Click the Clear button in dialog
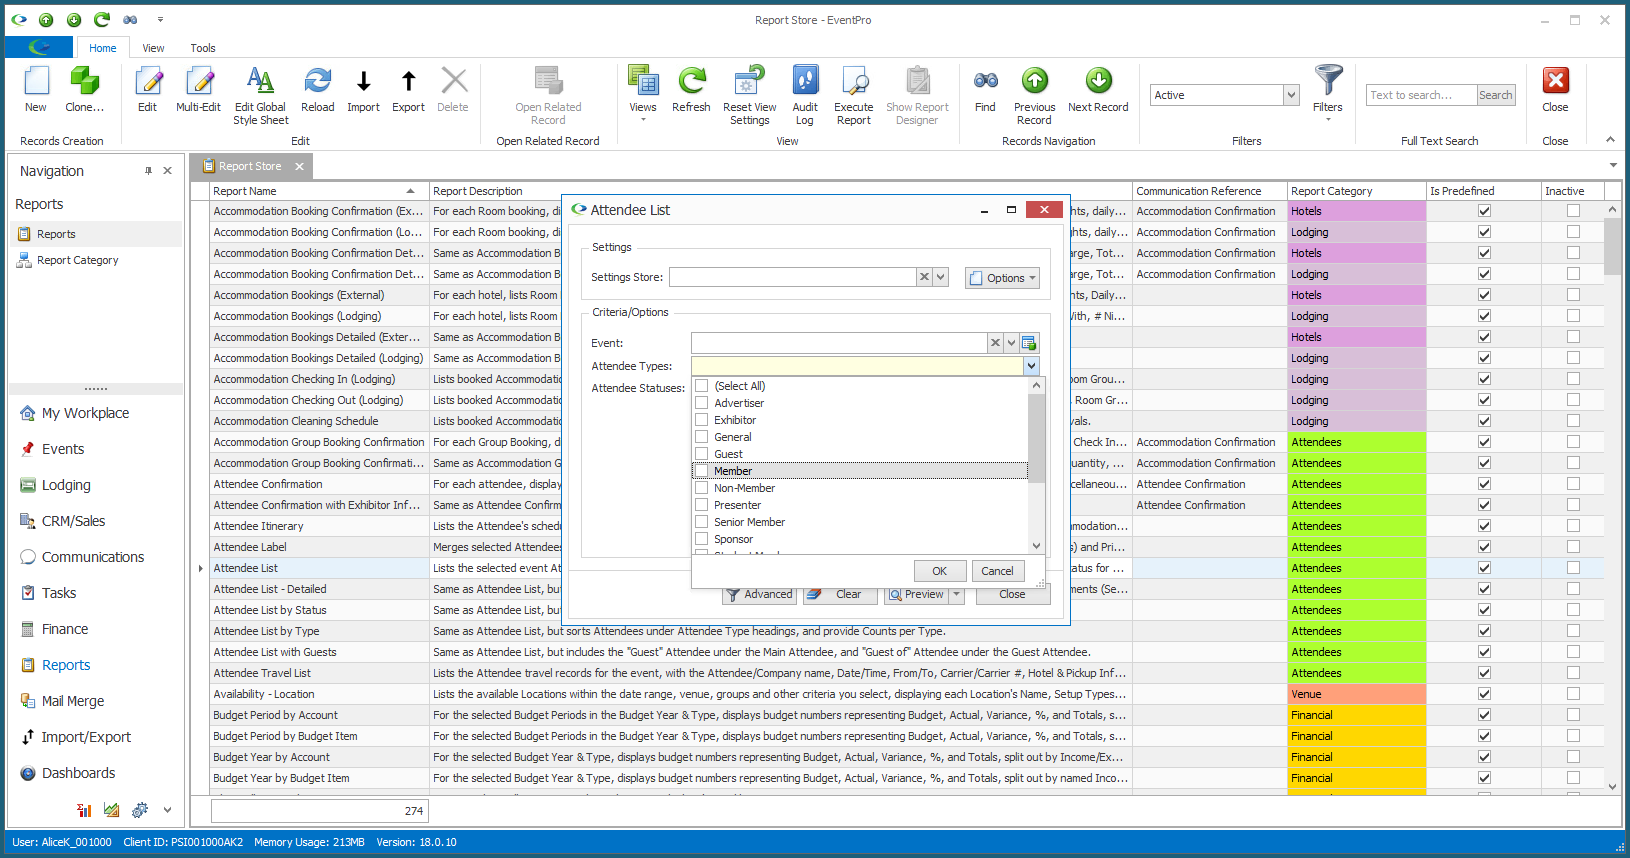1630x858 pixels. point(840,594)
